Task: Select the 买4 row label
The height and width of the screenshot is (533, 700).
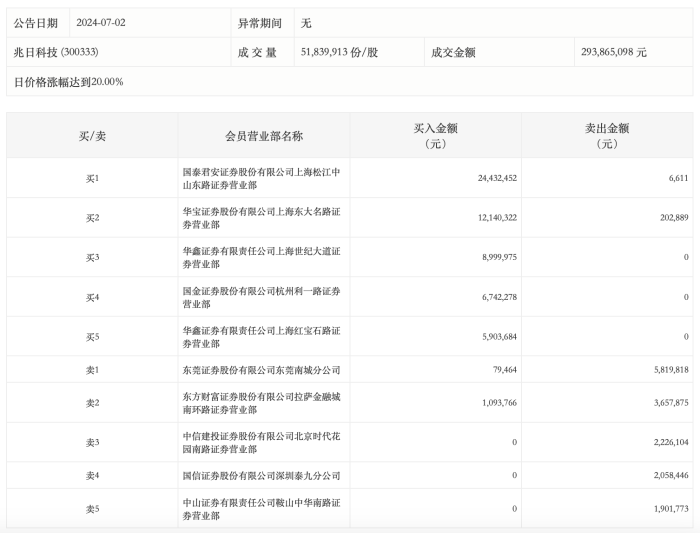Action: pos(92,297)
